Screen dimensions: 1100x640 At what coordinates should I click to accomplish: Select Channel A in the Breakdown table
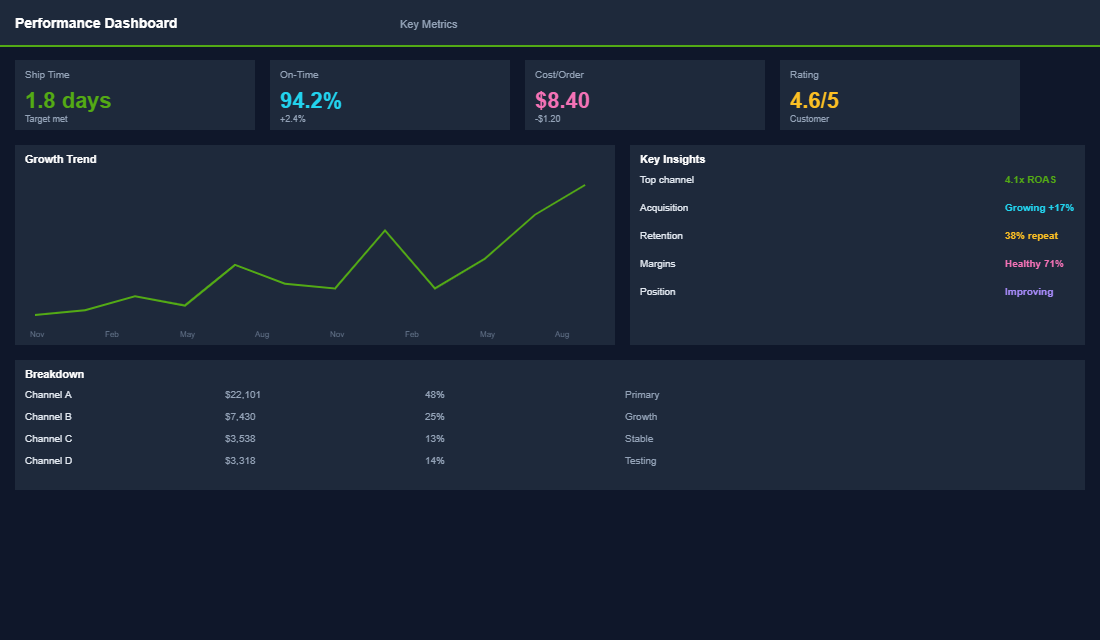48,394
